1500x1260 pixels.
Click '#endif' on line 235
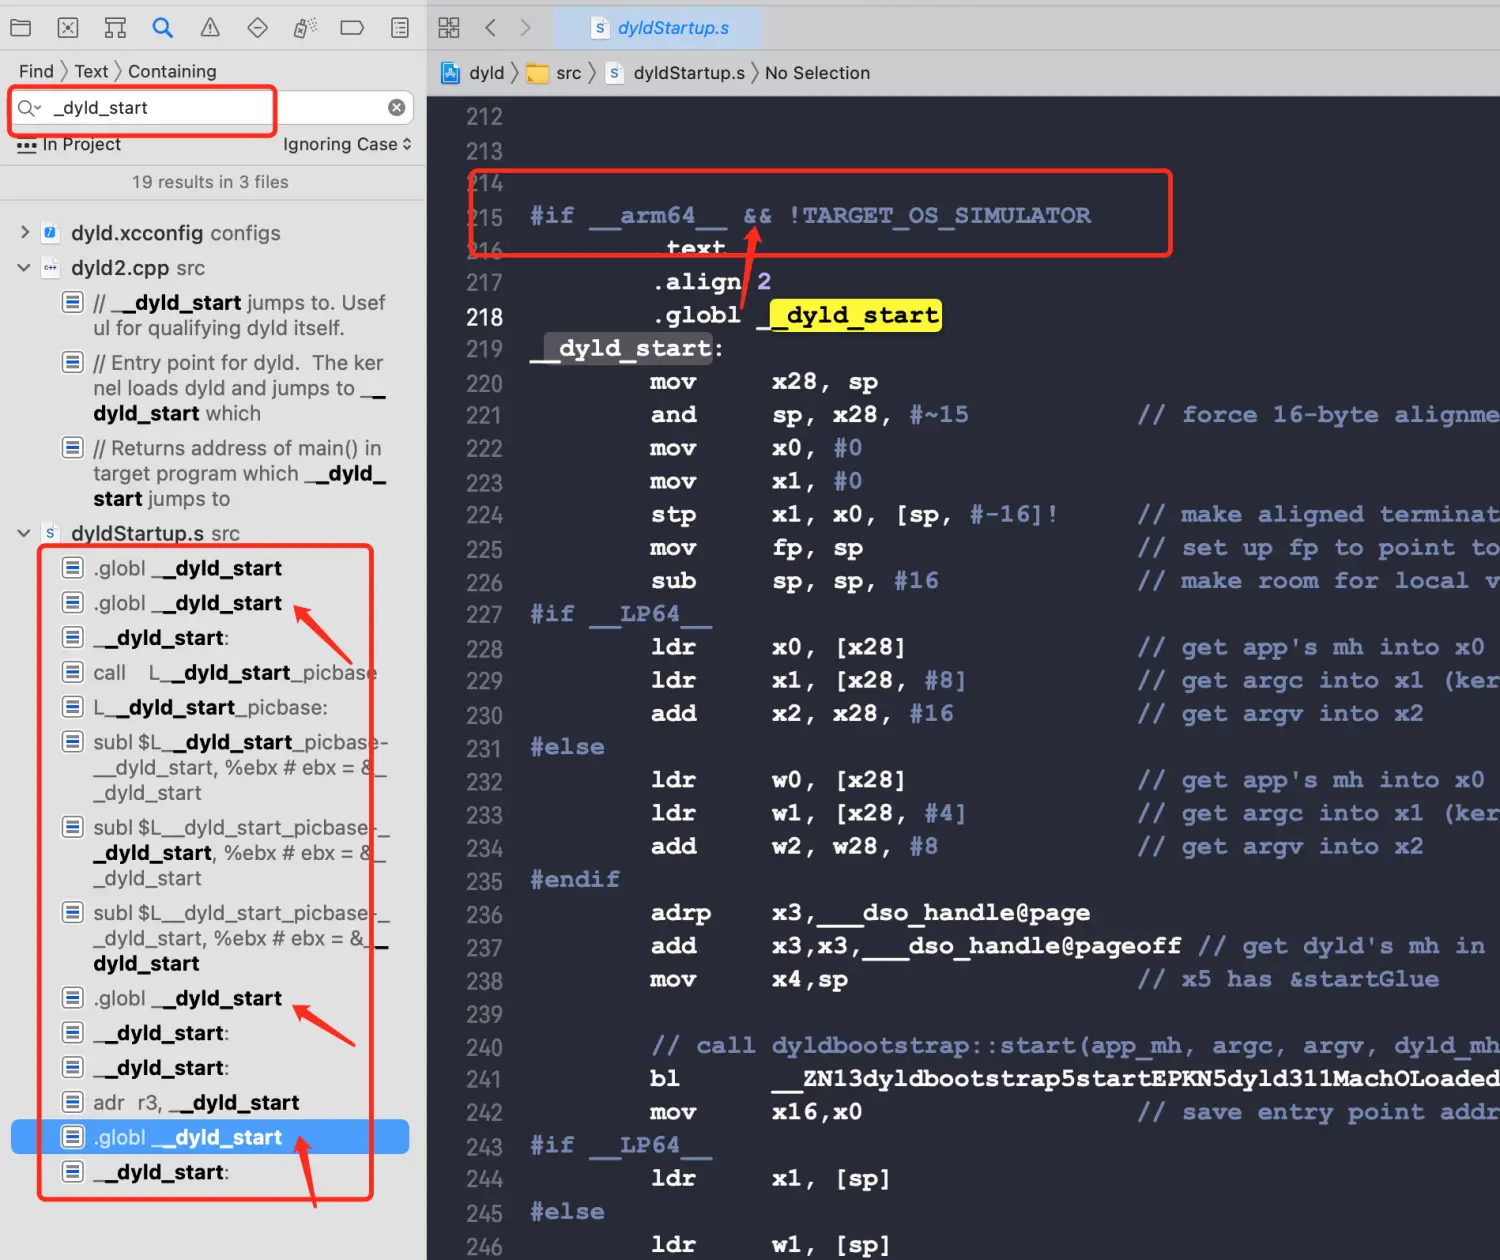click(574, 879)
